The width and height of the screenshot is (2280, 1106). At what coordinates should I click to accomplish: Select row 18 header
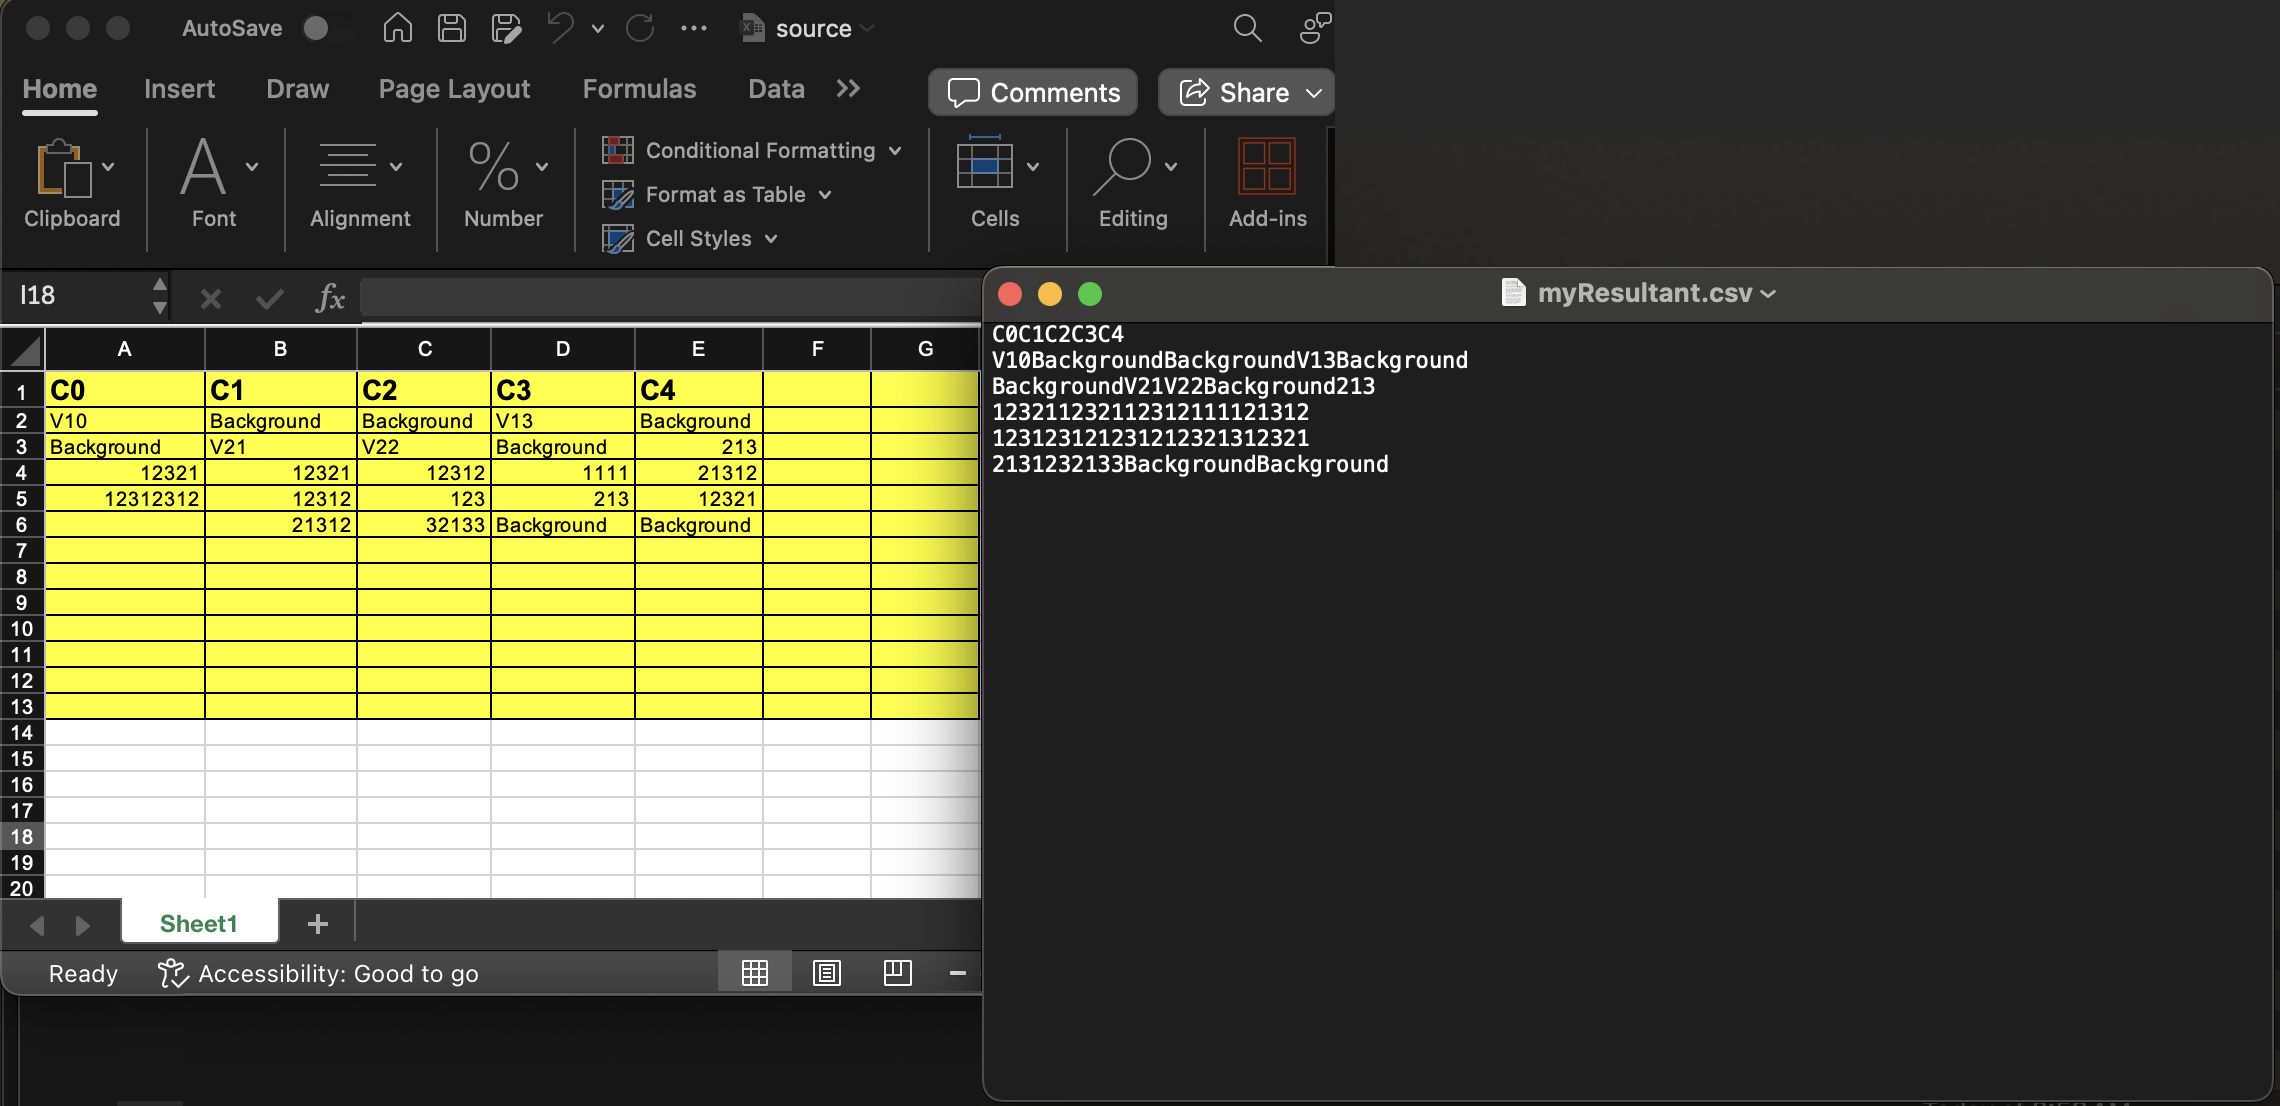[x=22, y=836]
